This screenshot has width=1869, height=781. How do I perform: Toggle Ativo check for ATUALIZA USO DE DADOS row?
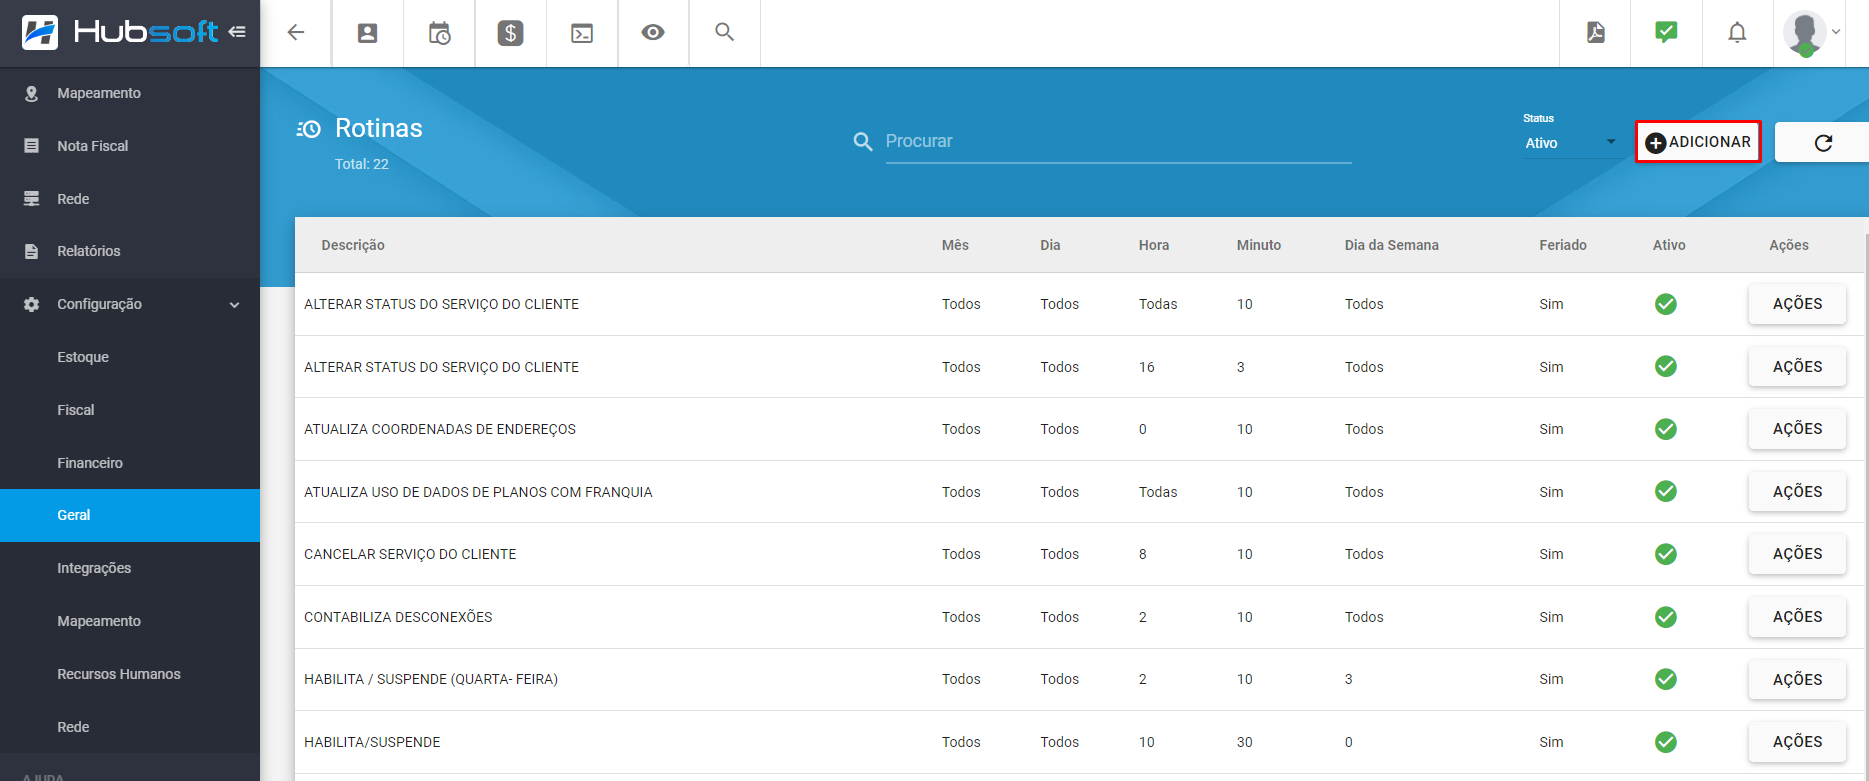[x=1666, y=492]
